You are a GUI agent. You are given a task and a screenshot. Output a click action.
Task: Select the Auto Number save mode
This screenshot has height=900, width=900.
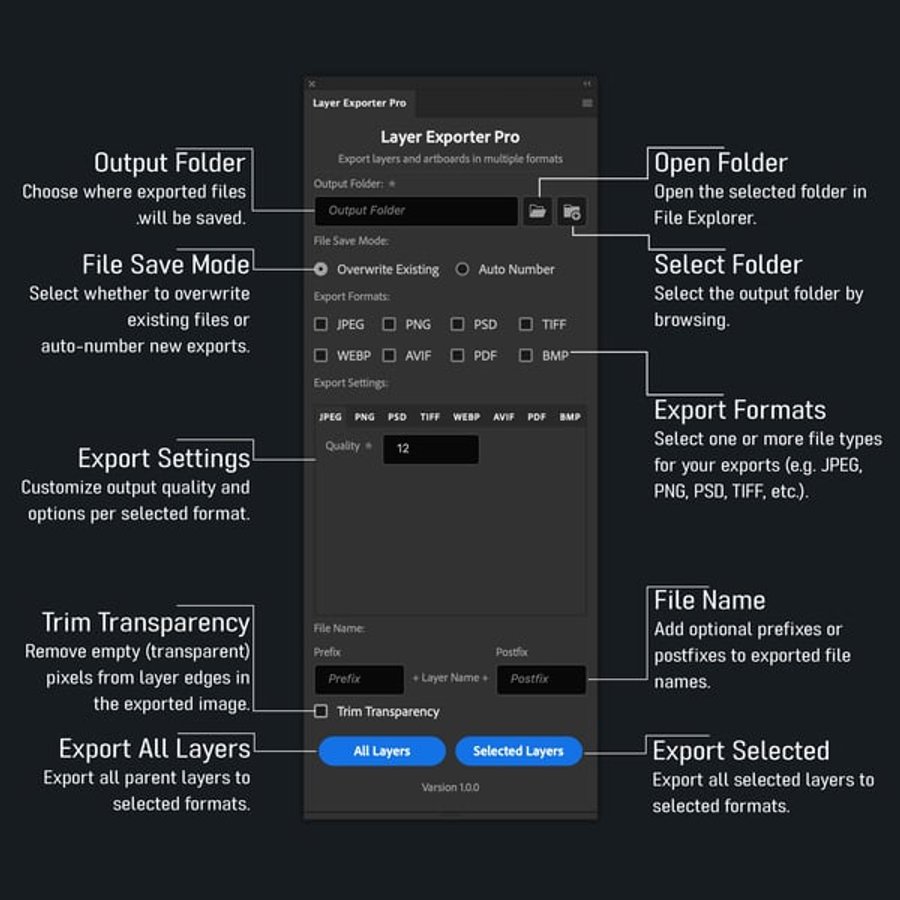click(x=462, y=269)
